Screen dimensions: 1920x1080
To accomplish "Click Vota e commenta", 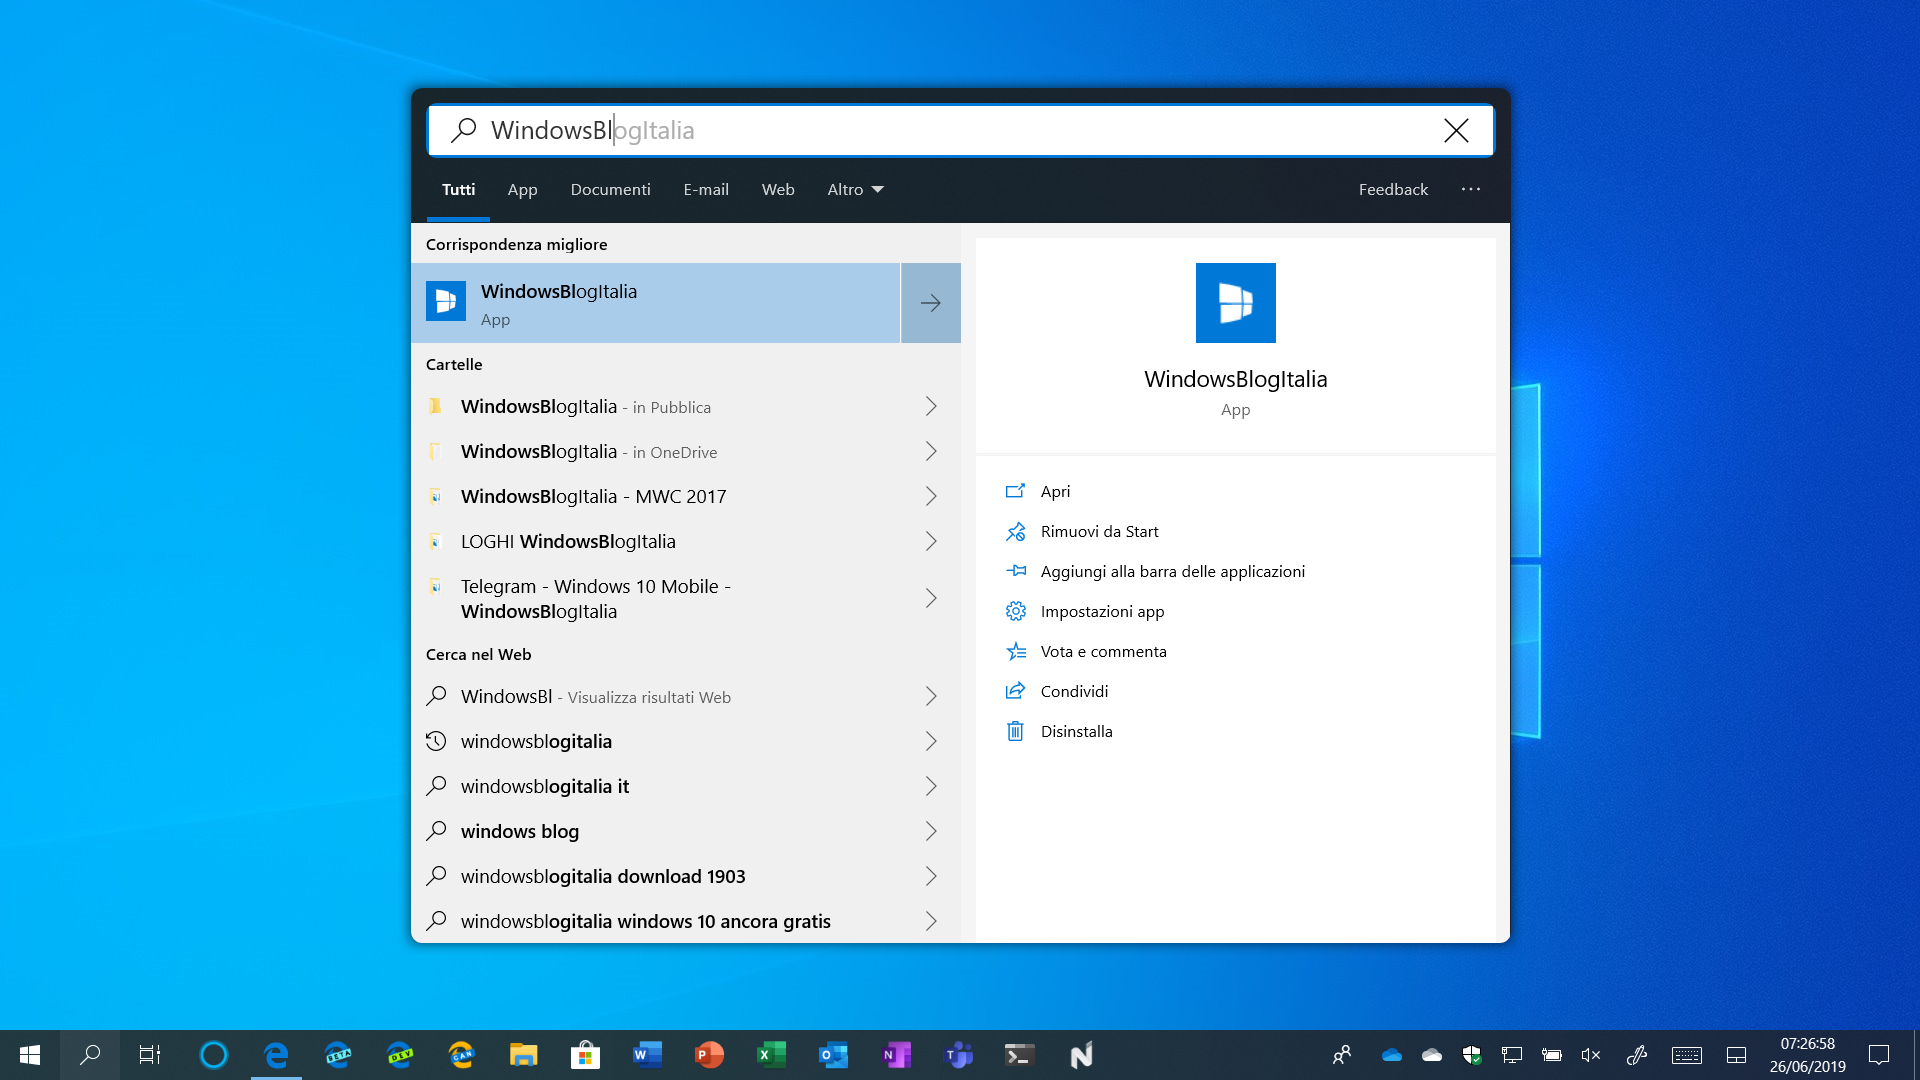I will click(1103, 651).
